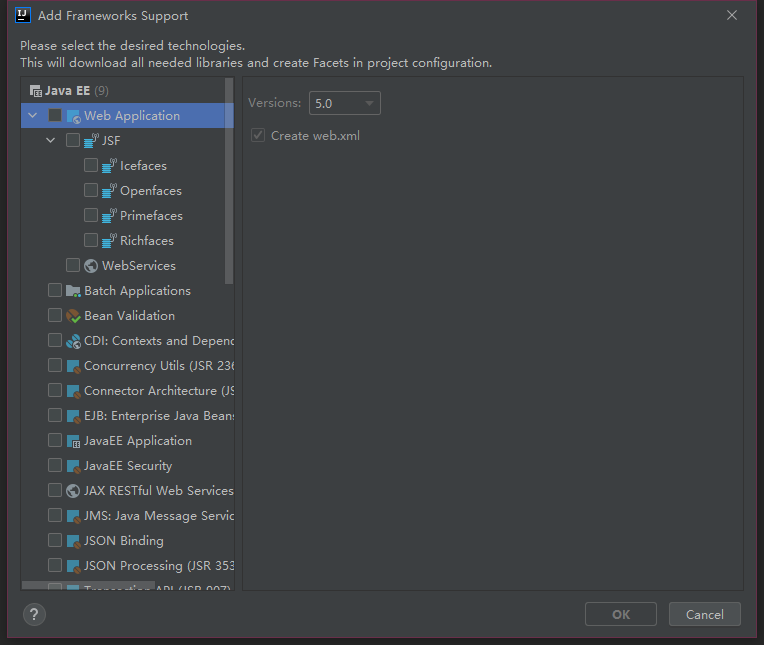
Task: Select the Primefaces row label
Action: click(x=152, y=216)
